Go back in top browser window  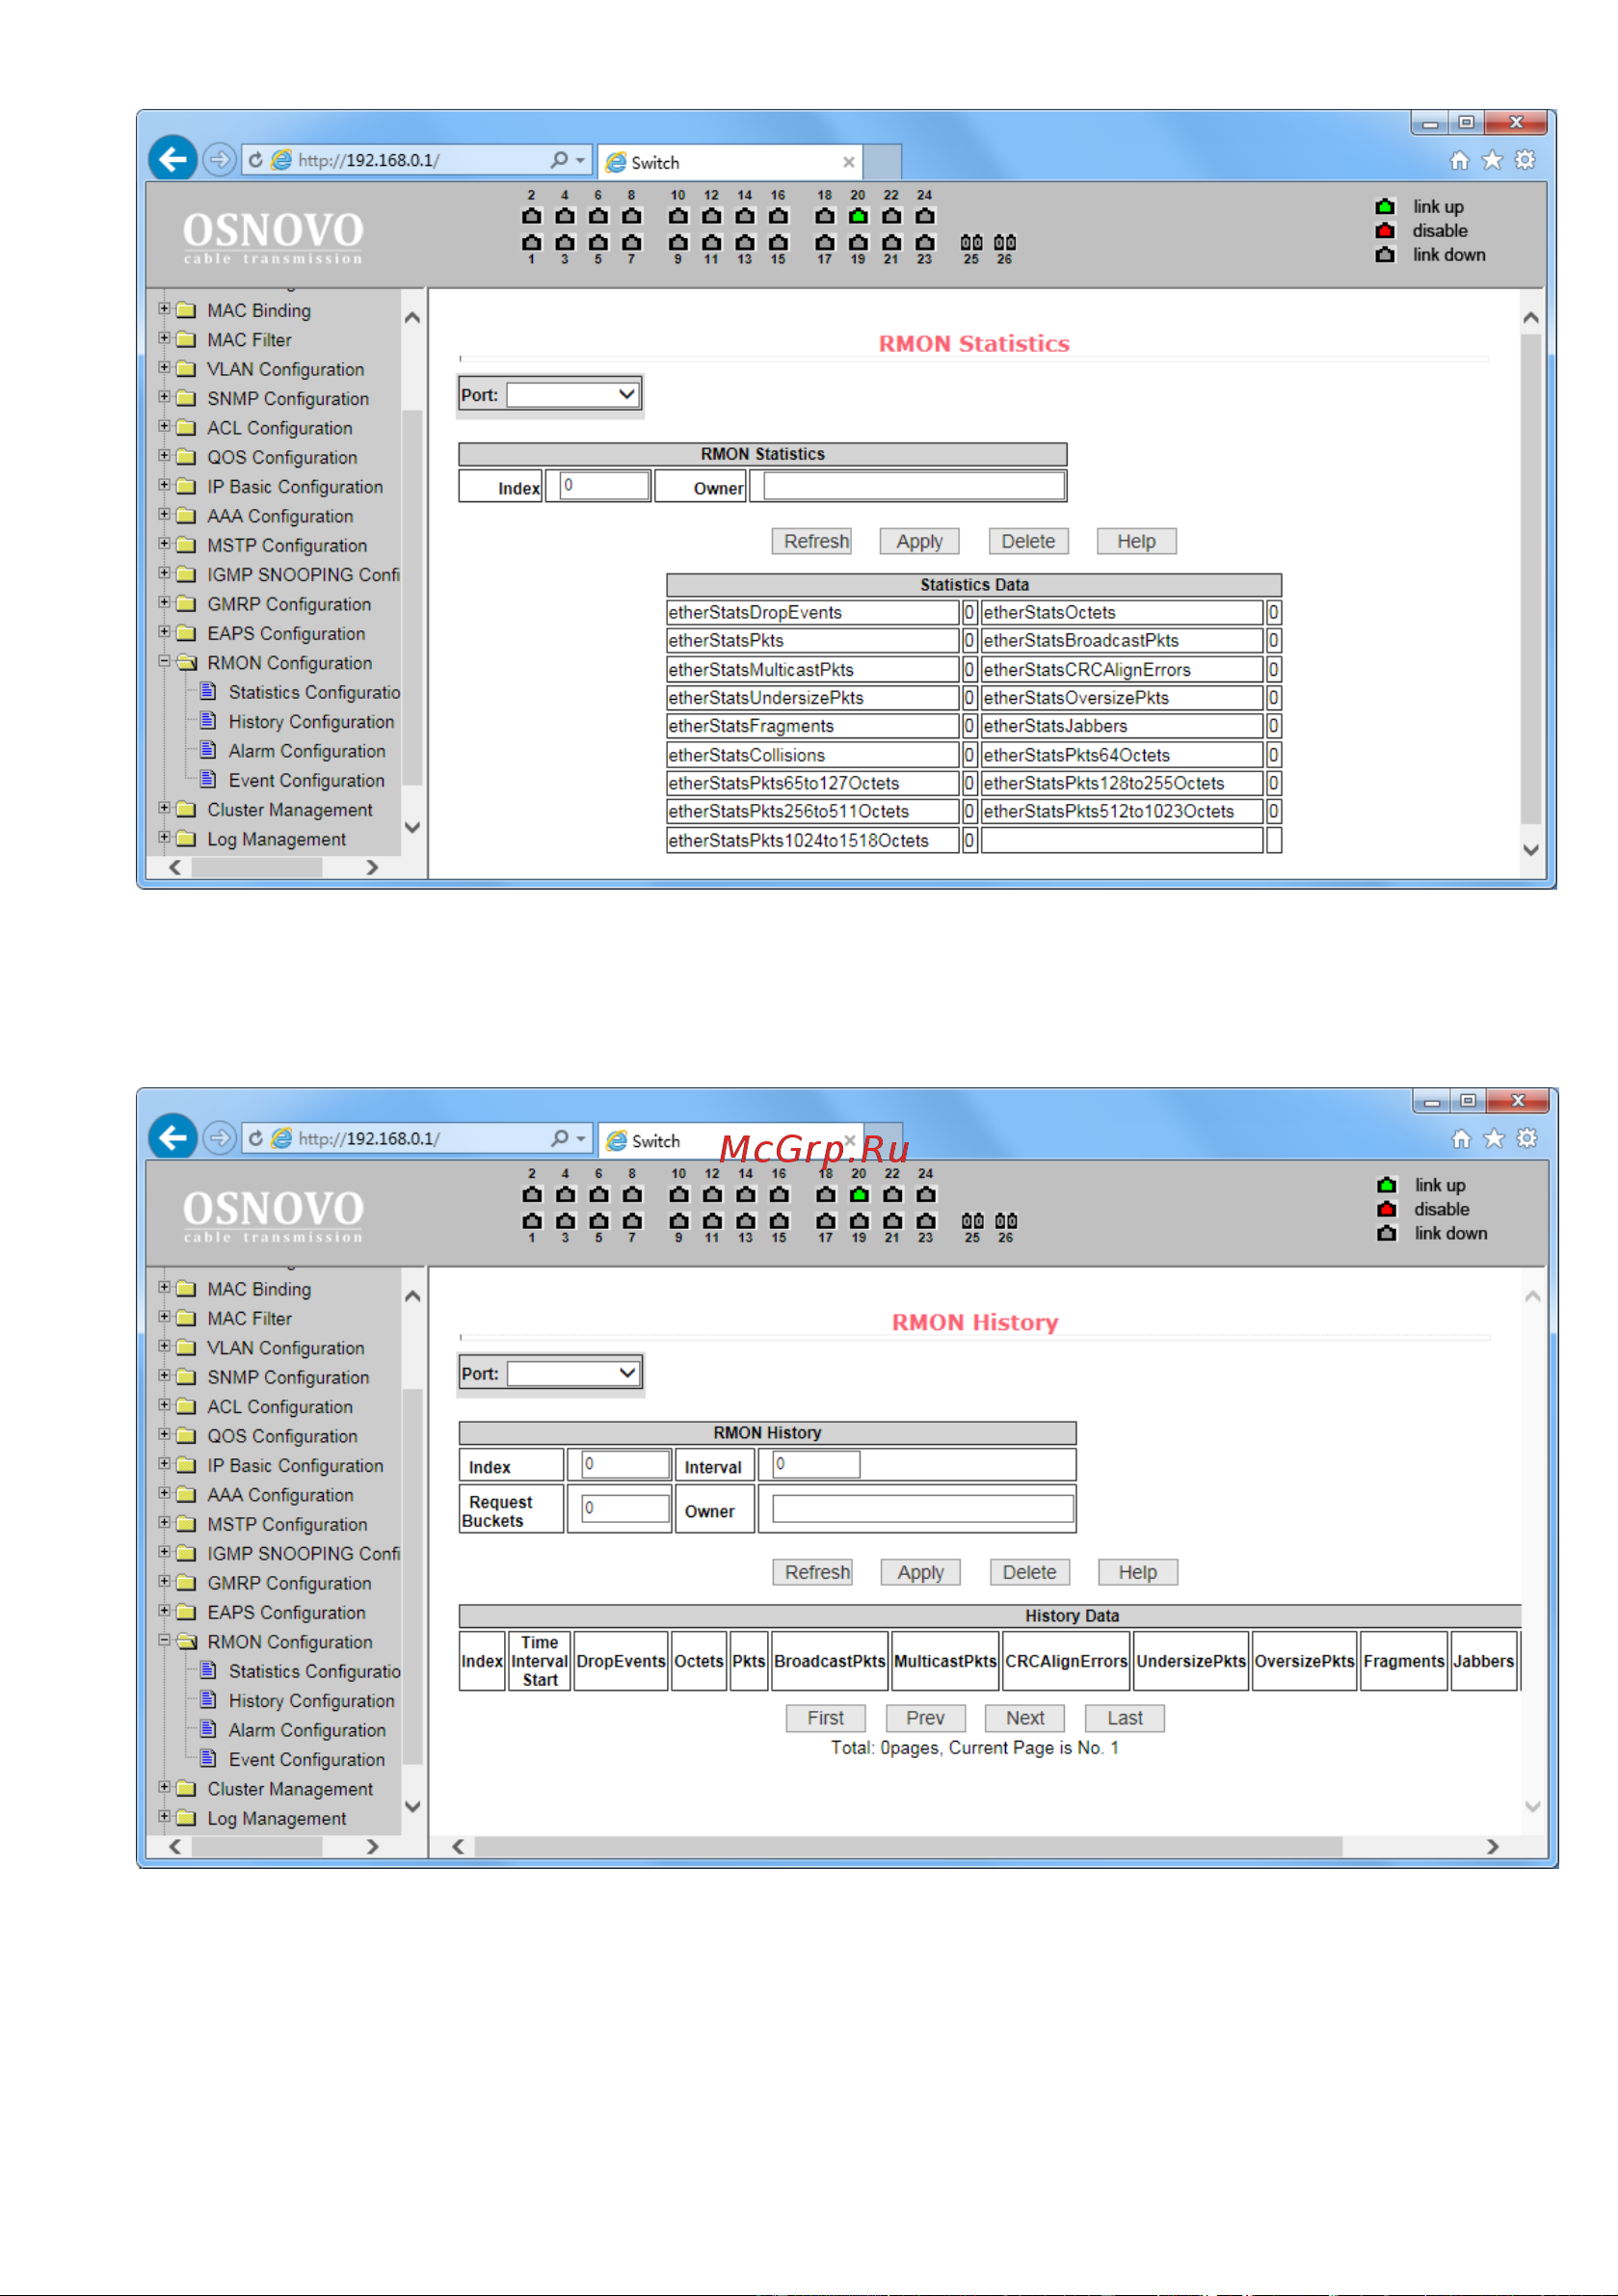[x=173, y=159]
